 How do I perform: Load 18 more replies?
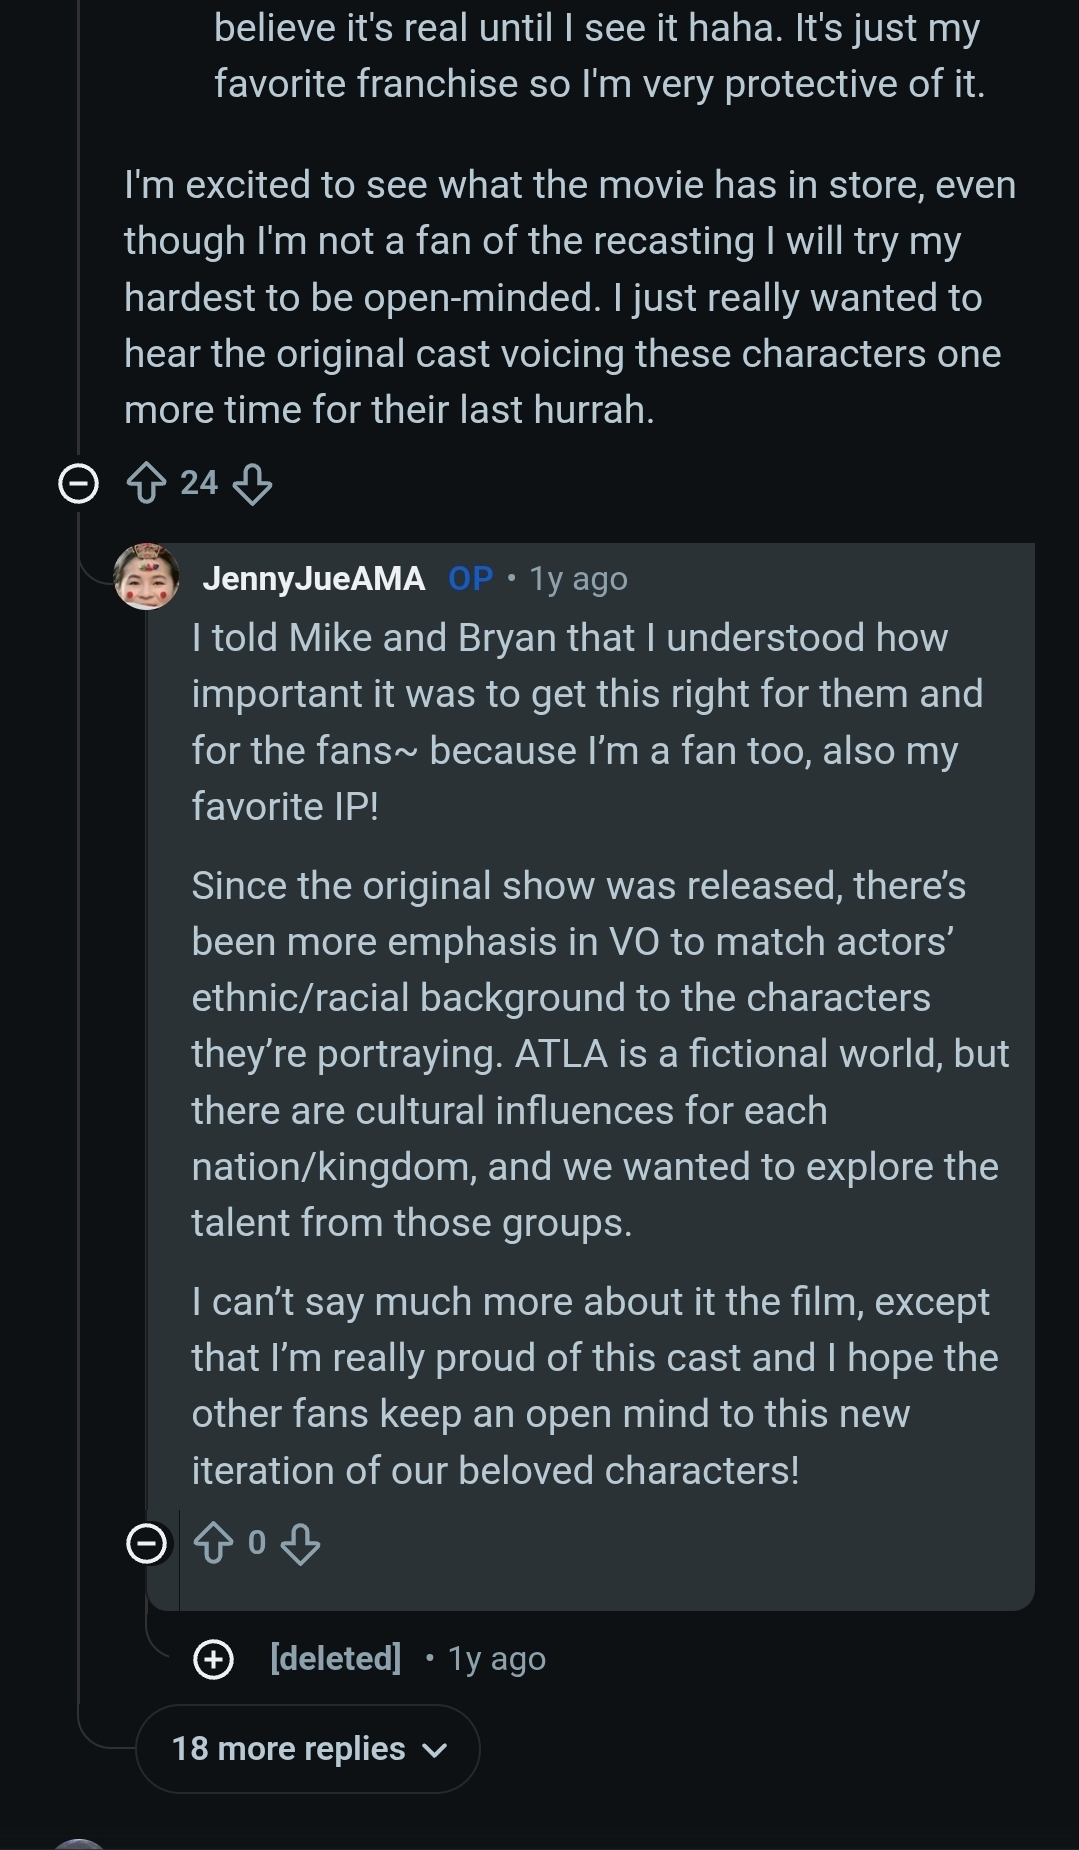click(288, 1749)
